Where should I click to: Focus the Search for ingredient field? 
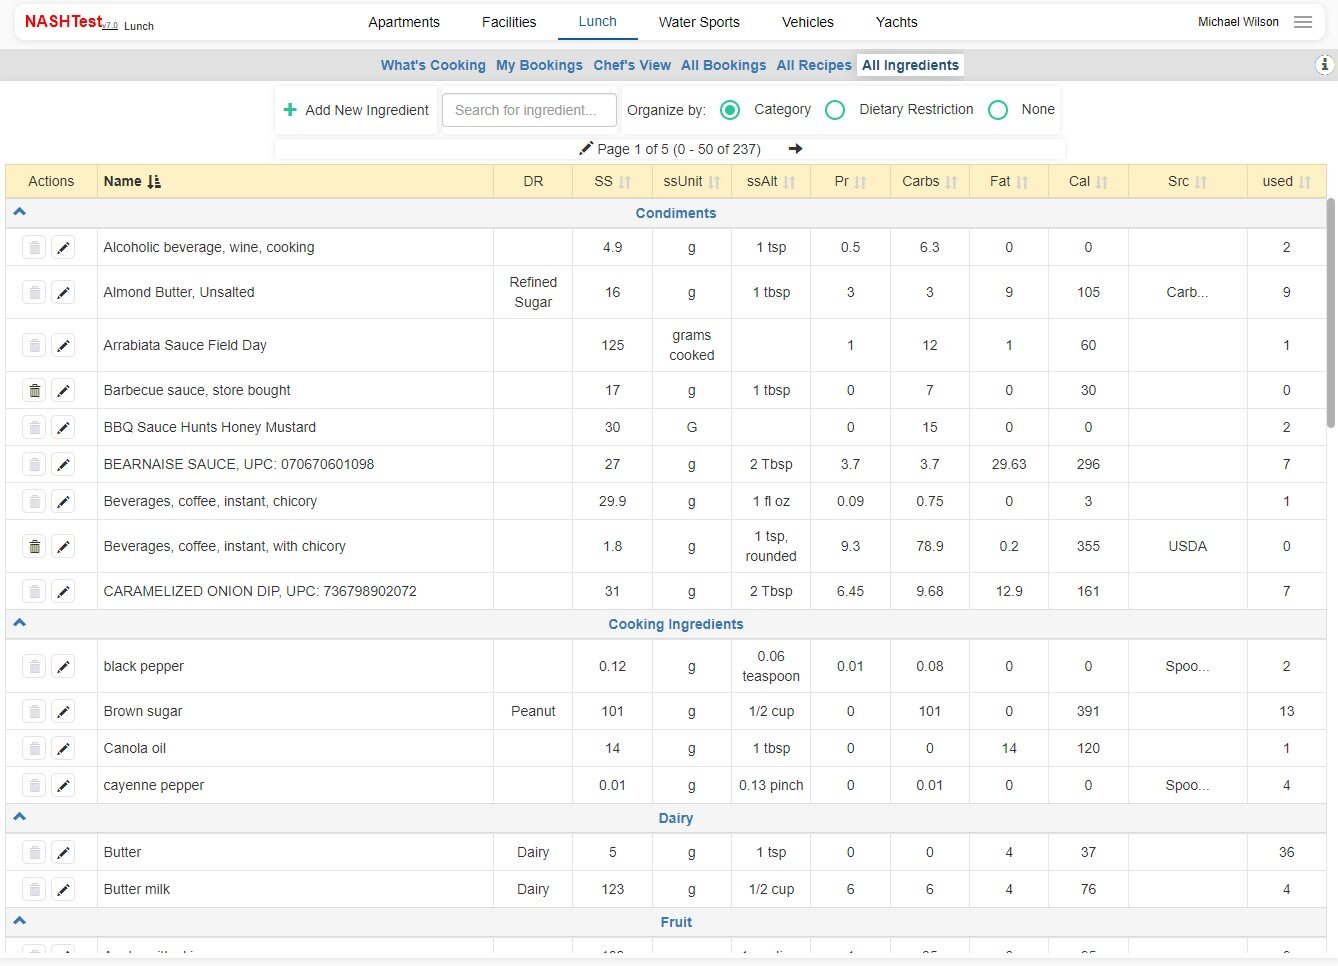(x=529, y=110)
